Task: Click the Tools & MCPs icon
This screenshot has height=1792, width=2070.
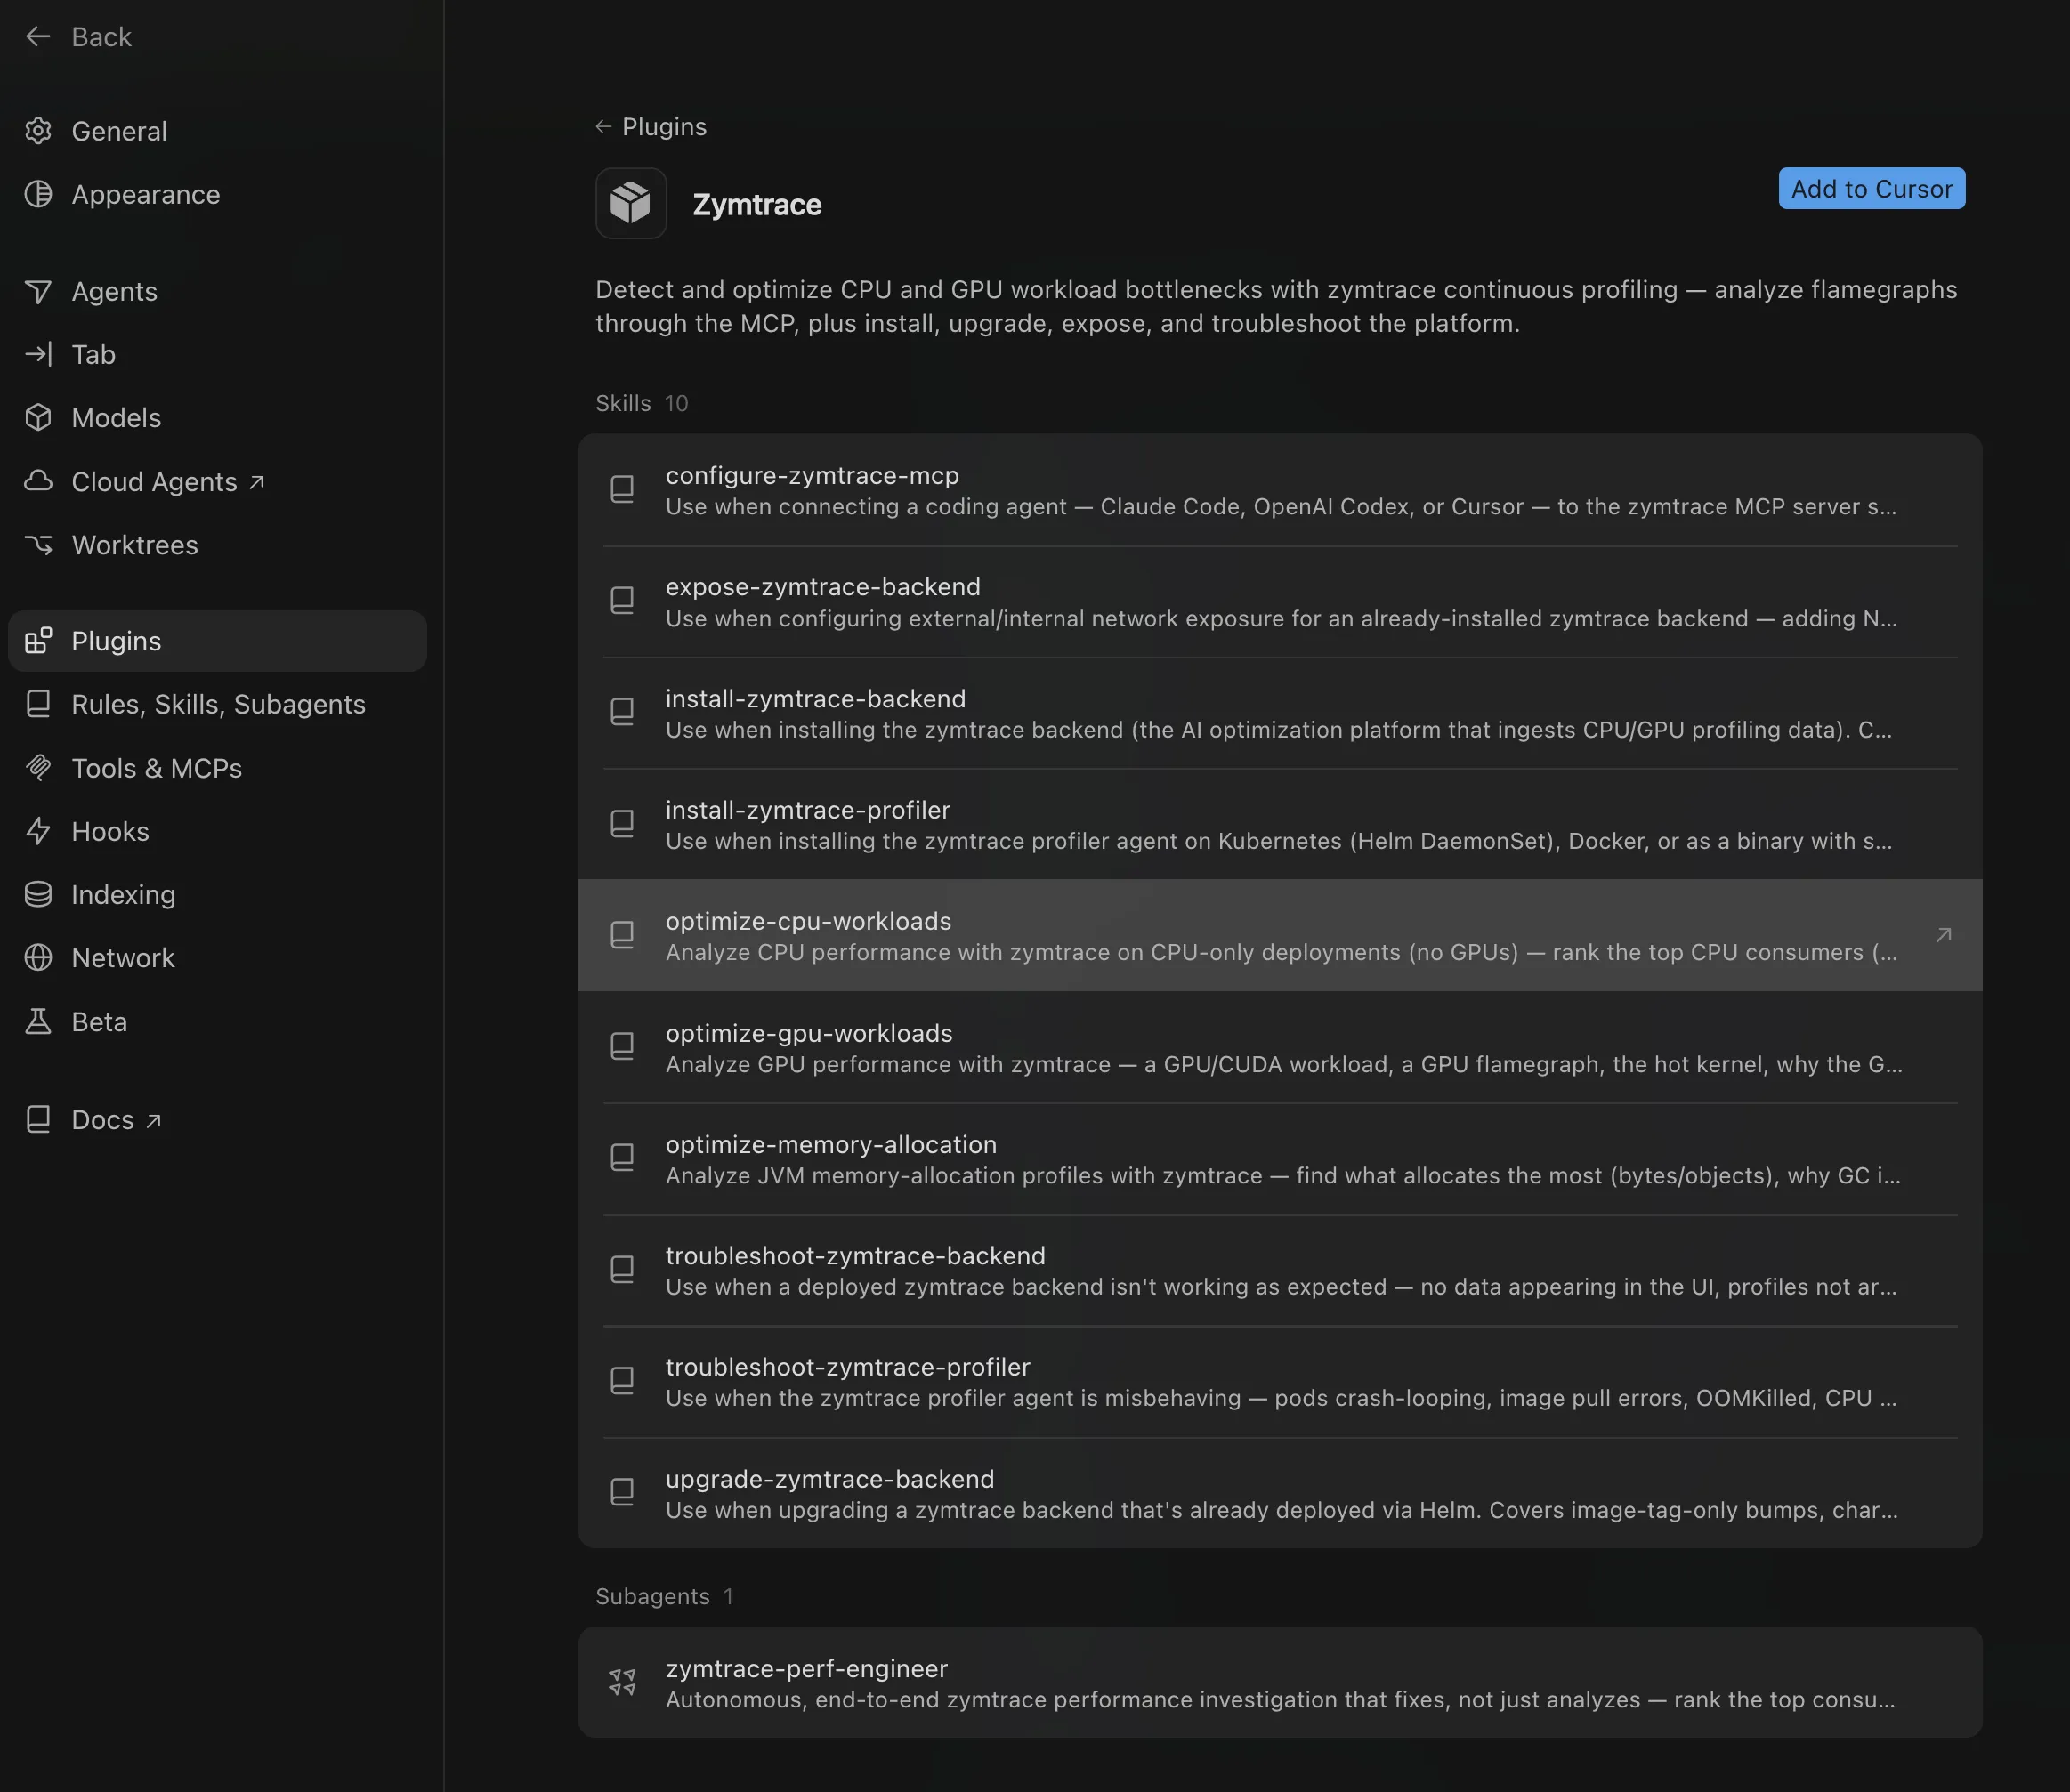Action: [38, 767]
